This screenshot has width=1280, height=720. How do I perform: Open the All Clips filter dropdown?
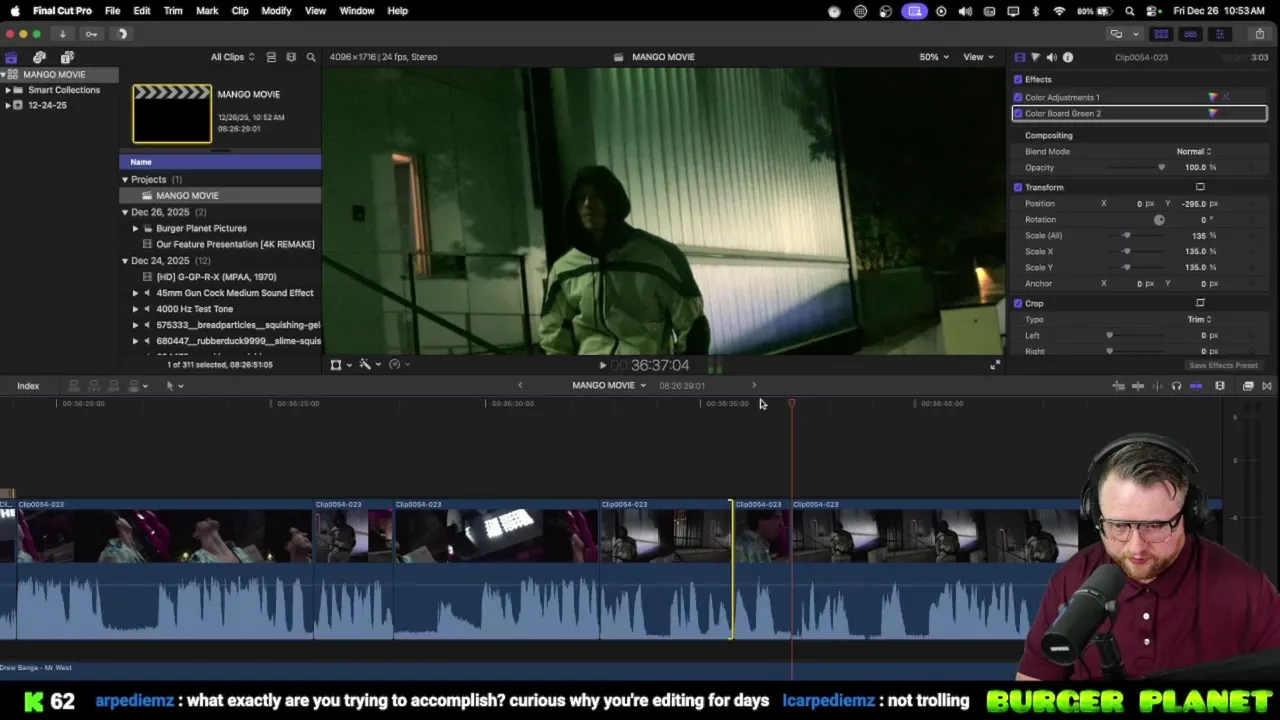coord(232,57)
